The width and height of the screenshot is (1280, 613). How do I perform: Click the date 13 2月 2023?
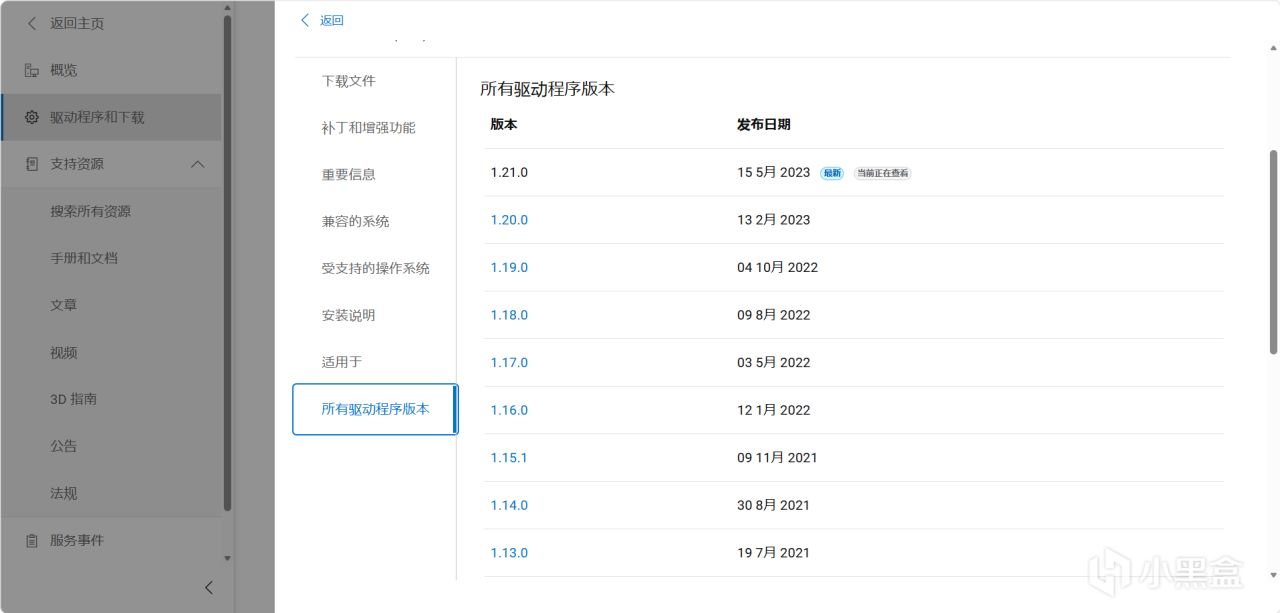pos(773,220)
